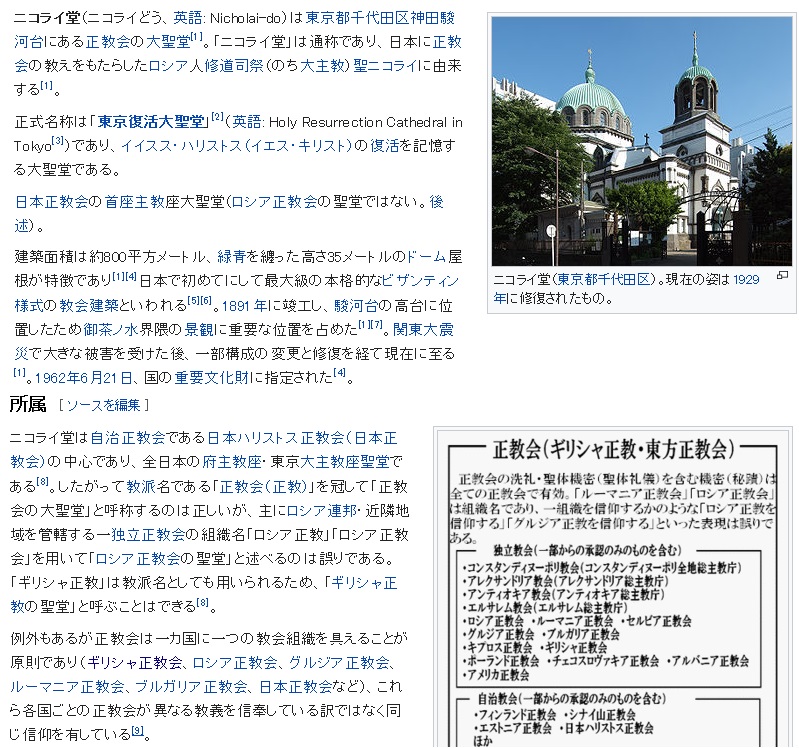Open the 関東大震 link
The width and height of the screenshot is (799, 748).
pos(423,329)
